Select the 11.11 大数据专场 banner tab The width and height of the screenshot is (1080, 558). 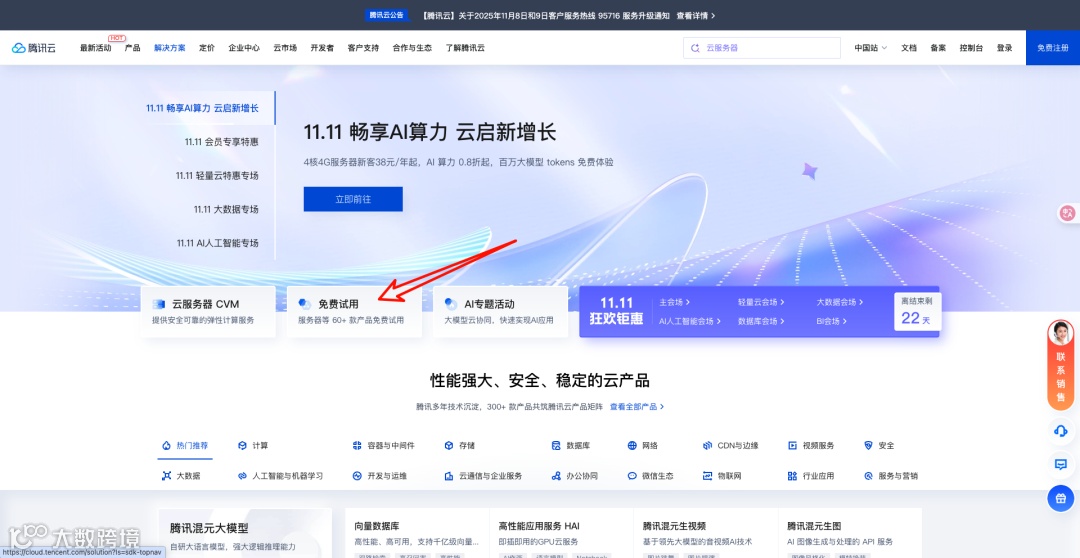[x=226, y=209]
